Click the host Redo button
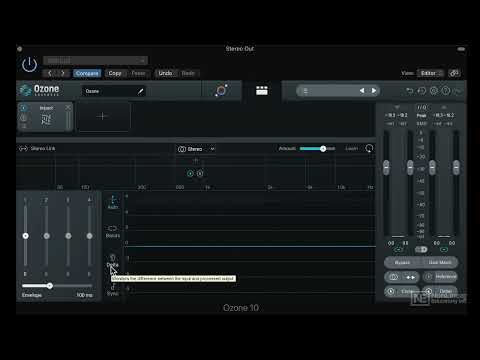 click(x=188, y=73)
